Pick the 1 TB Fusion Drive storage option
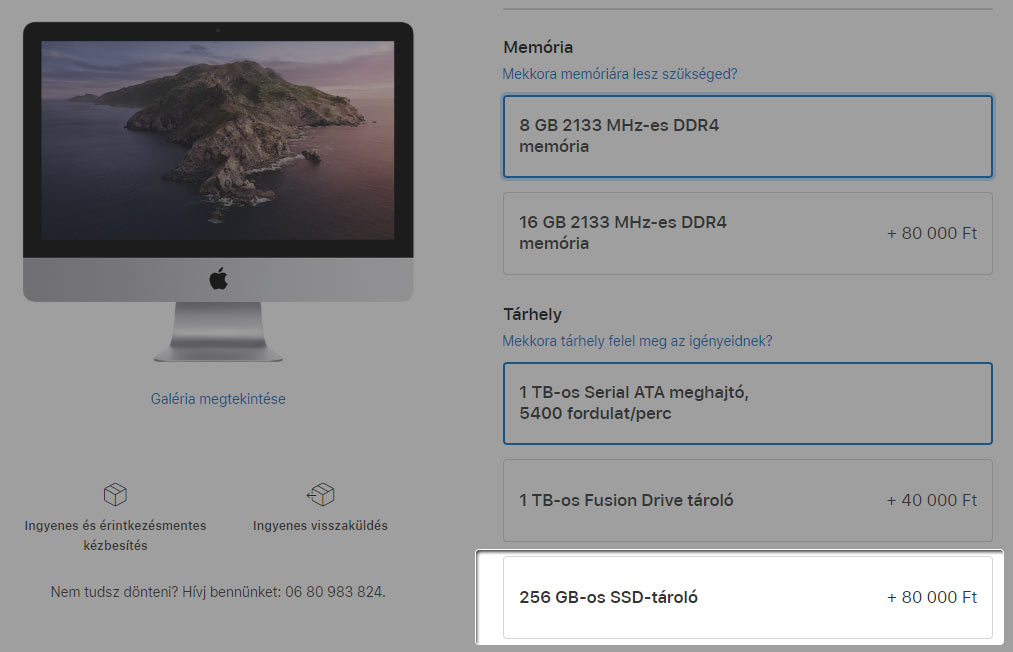 click(x=747, y=500)
